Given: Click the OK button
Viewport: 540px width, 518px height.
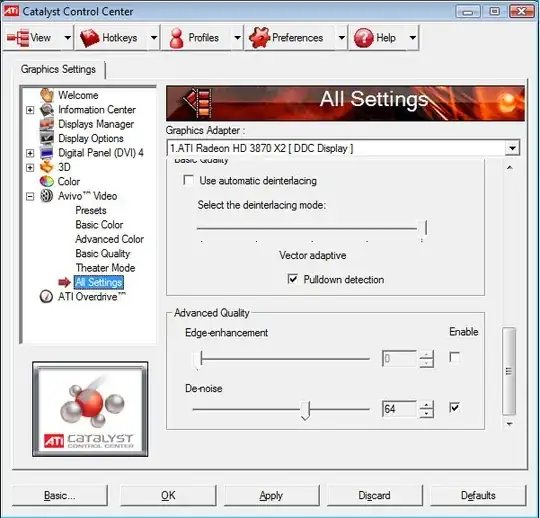Looking at the screenshot, I should pos(168,495).
